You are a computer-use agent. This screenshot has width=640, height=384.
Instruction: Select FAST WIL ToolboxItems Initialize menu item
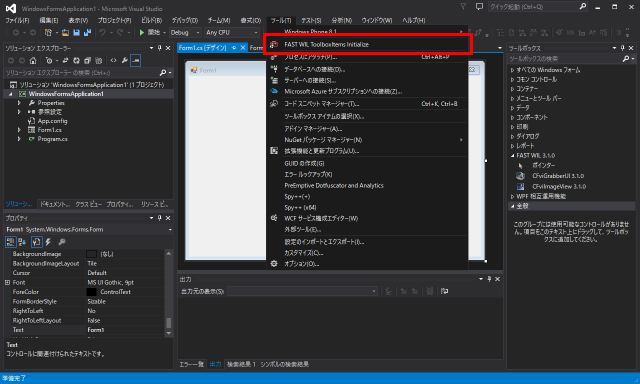coord(367,44)
